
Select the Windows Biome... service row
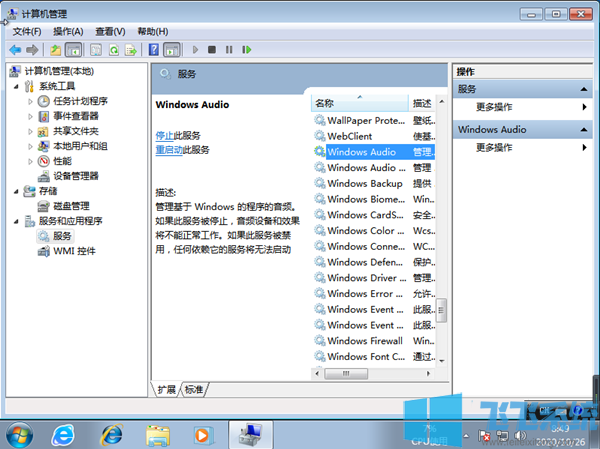pos(374,199)
